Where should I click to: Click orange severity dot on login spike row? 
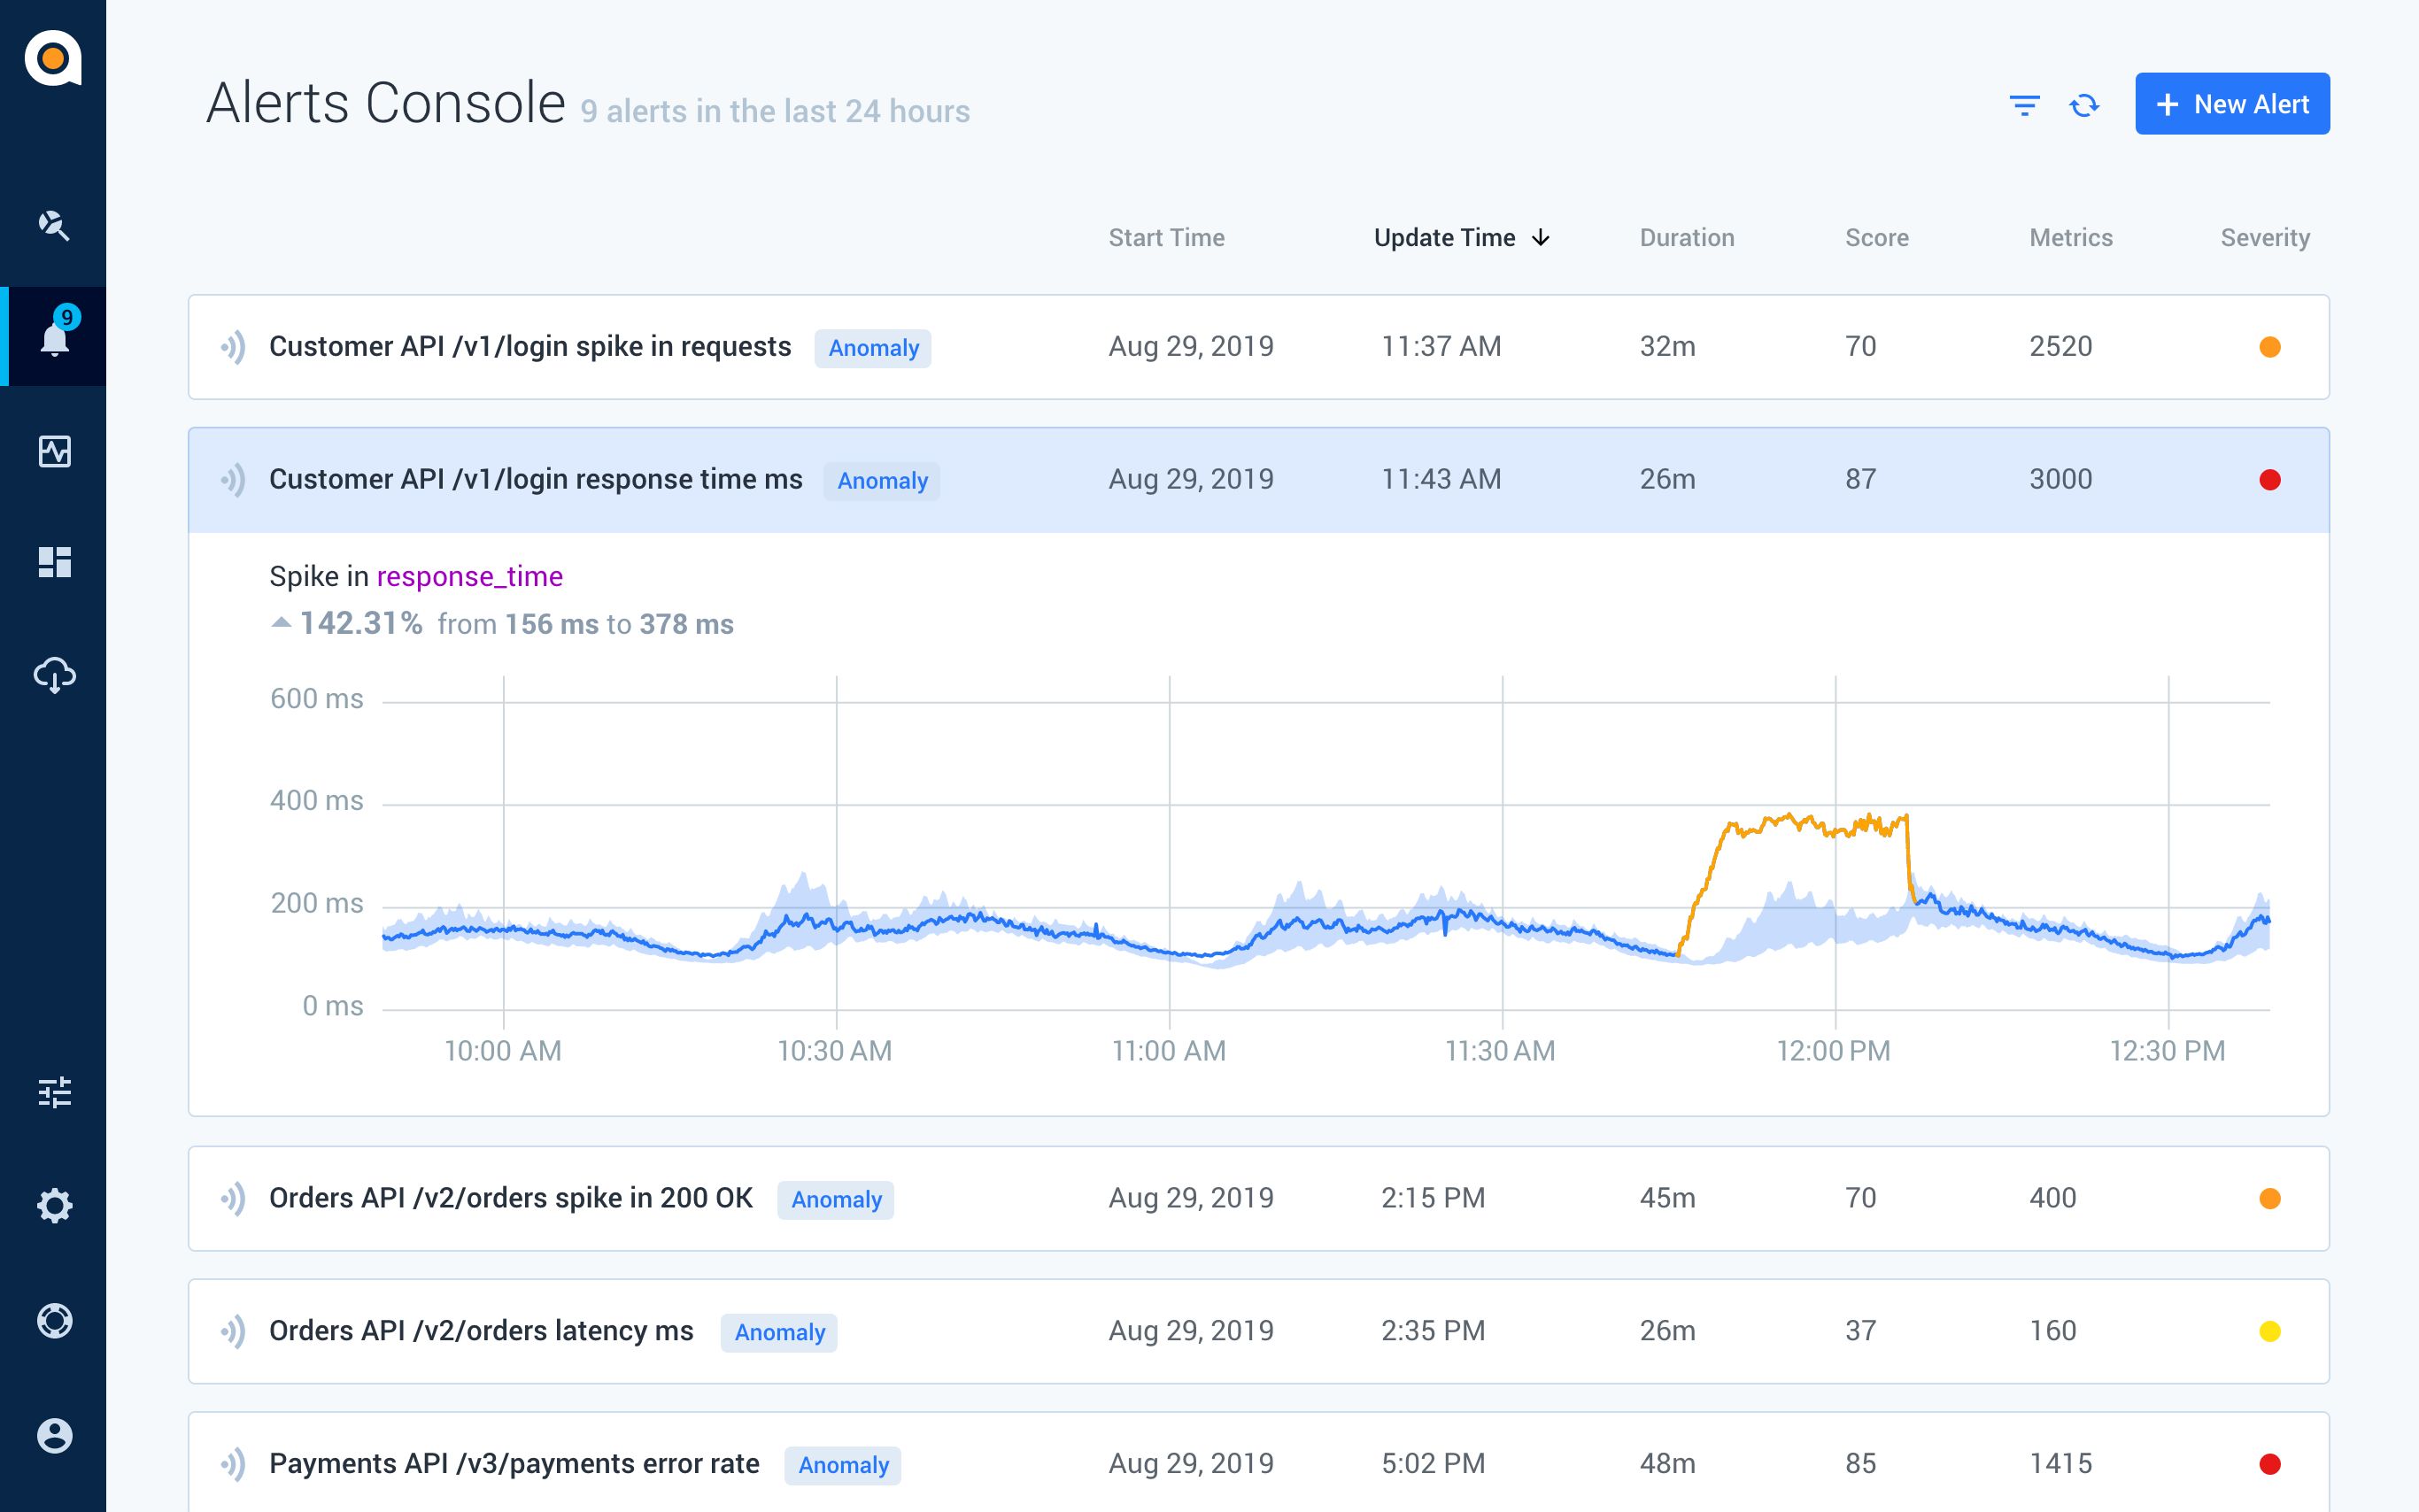coord(2270,347)
